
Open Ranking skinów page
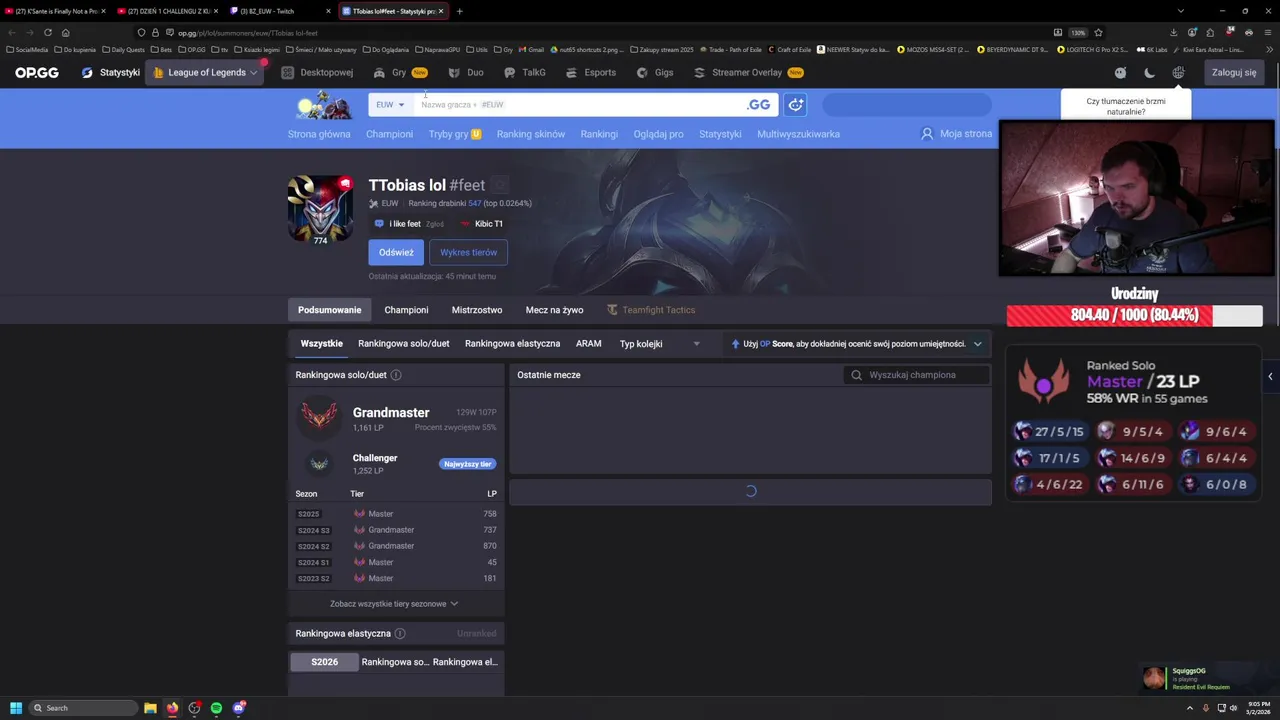click(x=531, y=134)
